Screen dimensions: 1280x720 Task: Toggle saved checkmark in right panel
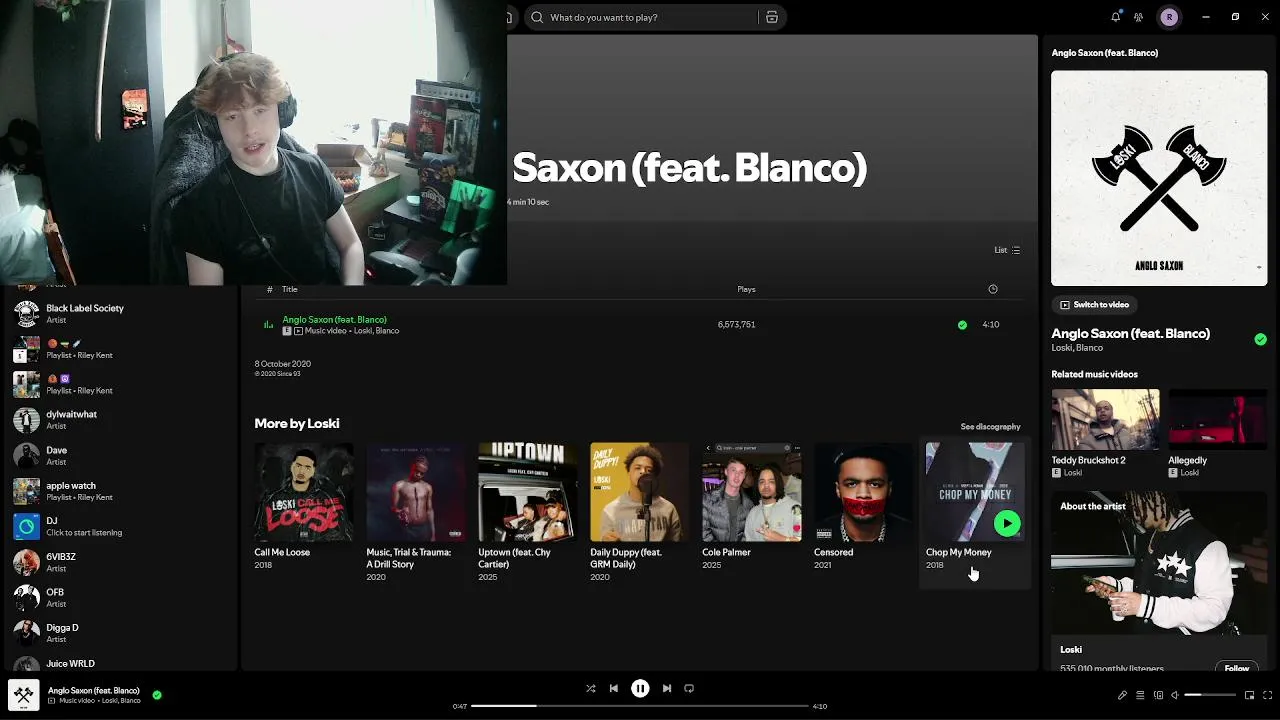[x=1260, y=339]
